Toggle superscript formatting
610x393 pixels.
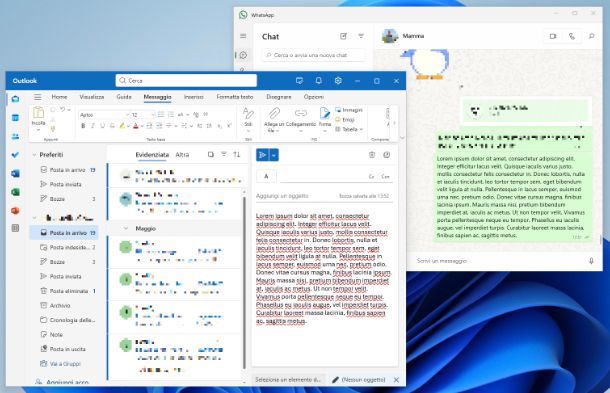[229, 126]
